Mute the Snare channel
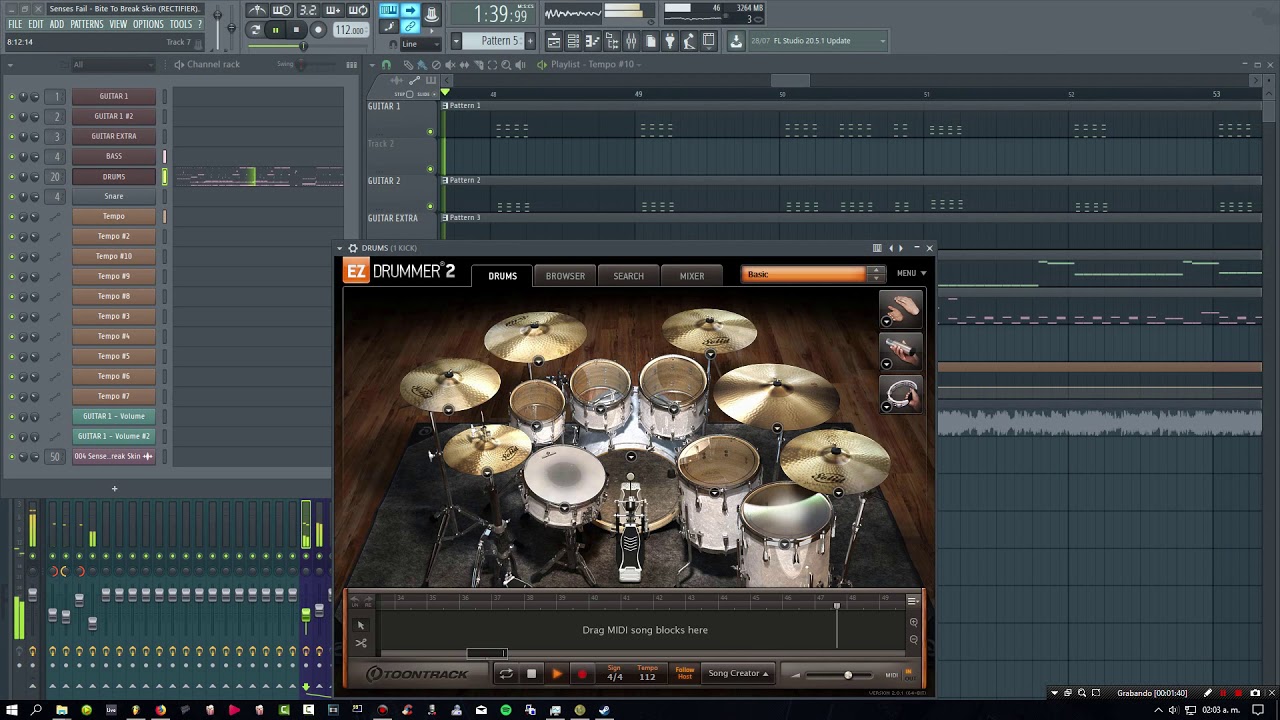 coord(12,196)
